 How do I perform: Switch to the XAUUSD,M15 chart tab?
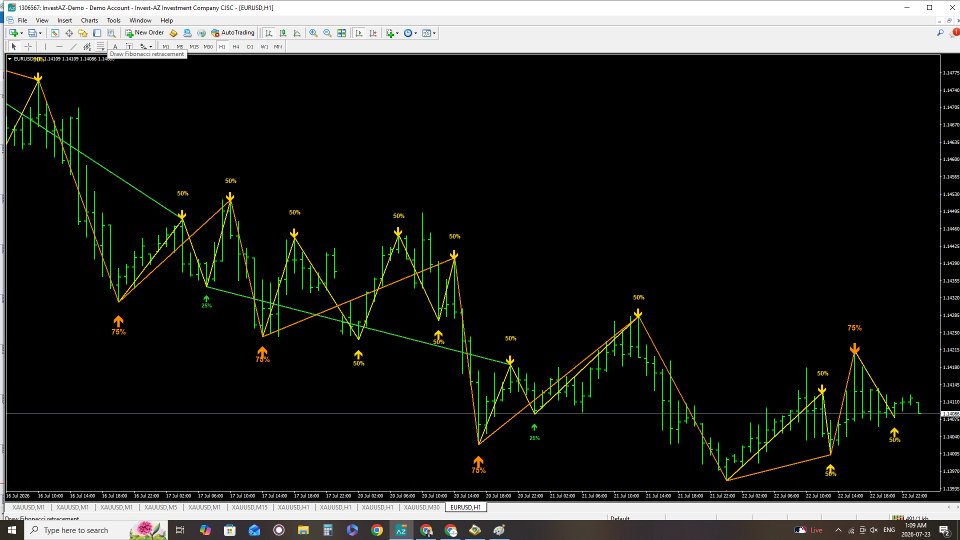pos(249,508)
